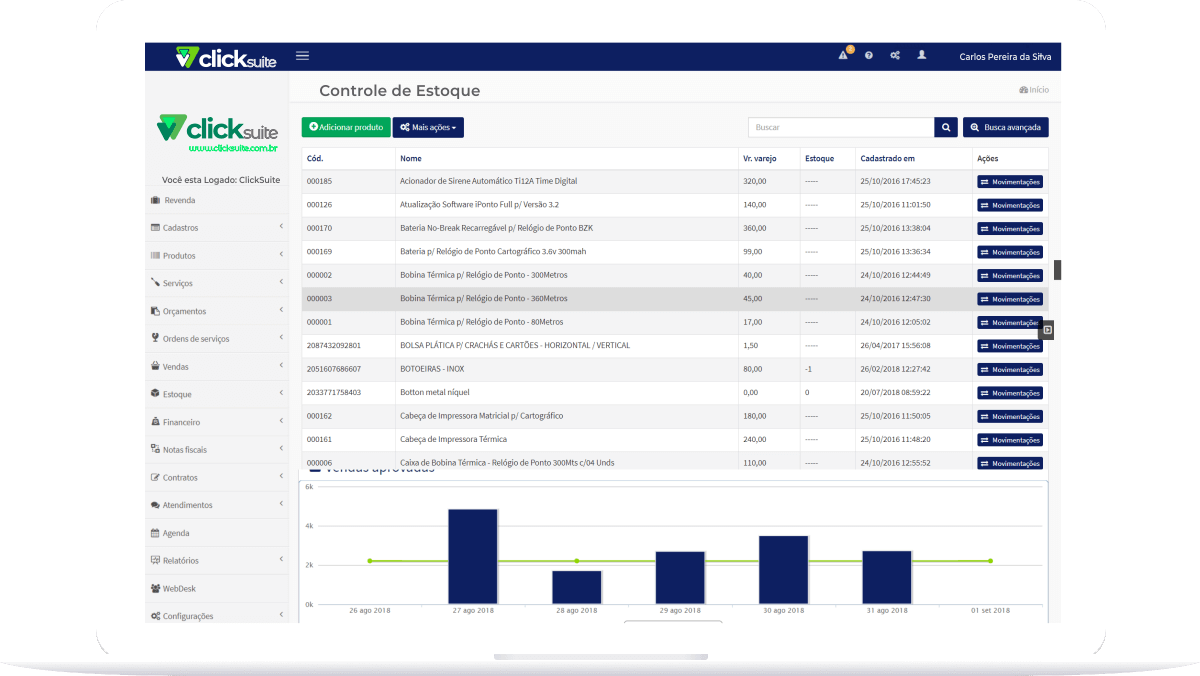The width and height of the screenshot is (1200, 676).
Task: Click the Nome column header
Action: 411,158
